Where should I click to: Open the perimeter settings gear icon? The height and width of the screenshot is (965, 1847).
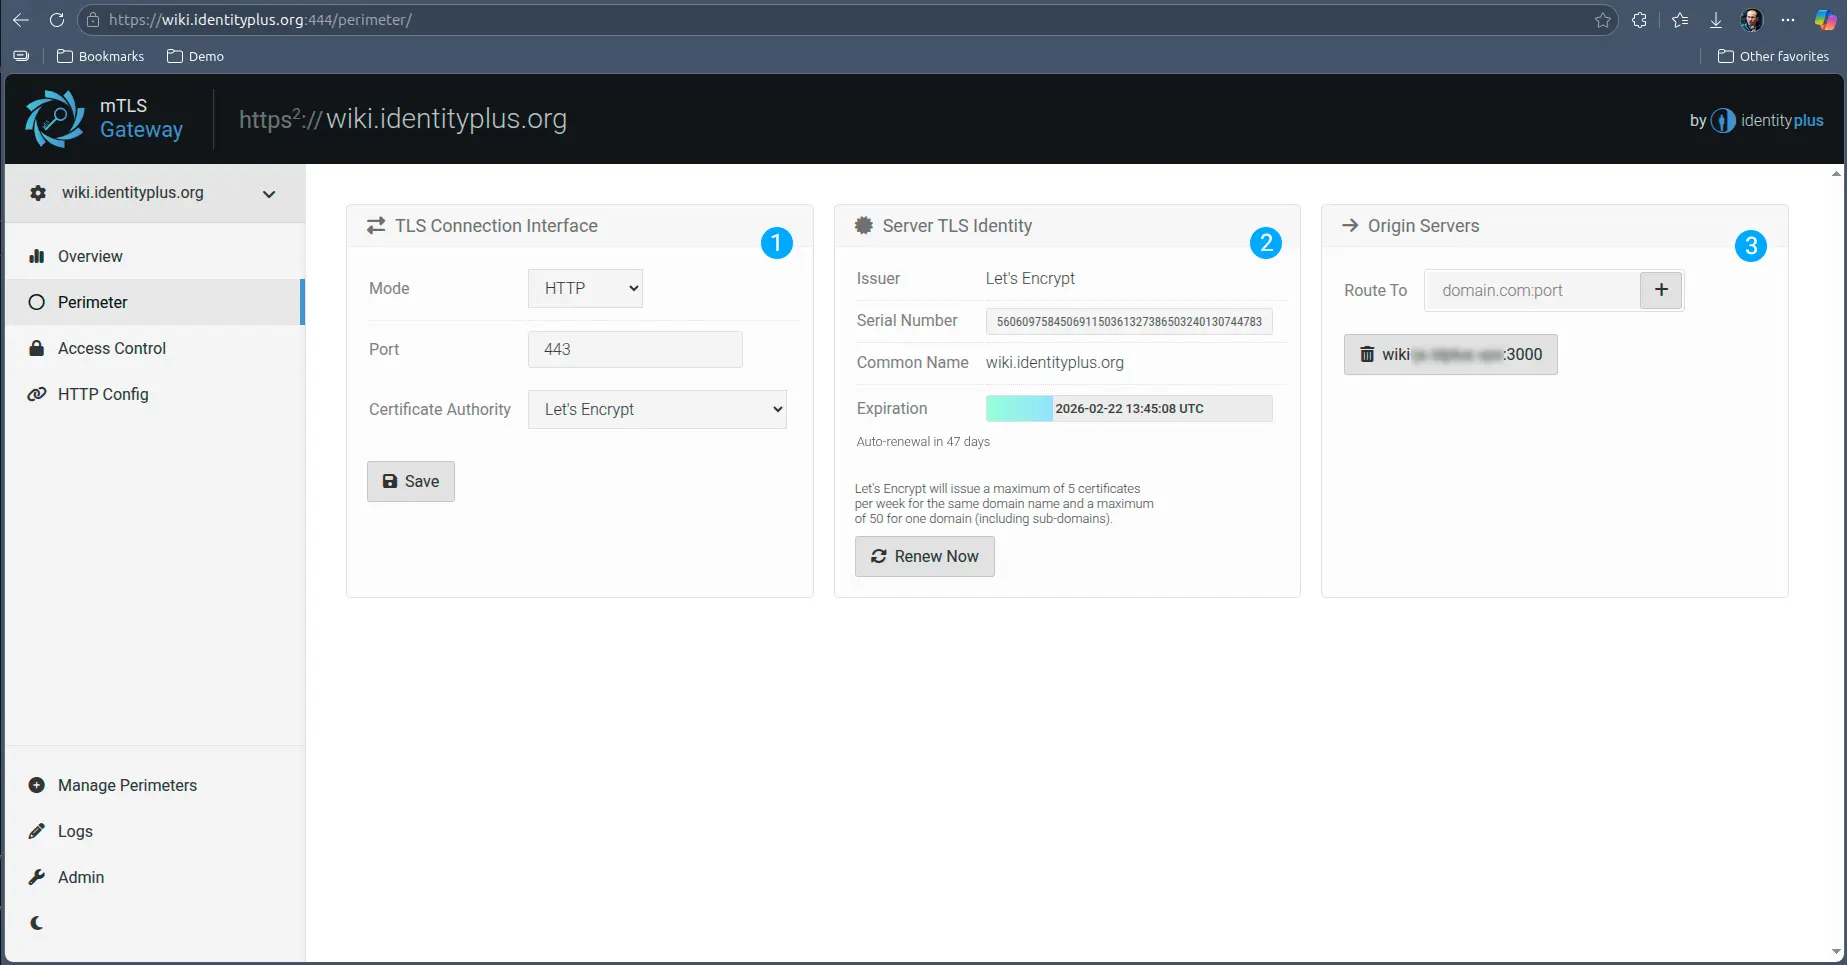tap(37, 193)
